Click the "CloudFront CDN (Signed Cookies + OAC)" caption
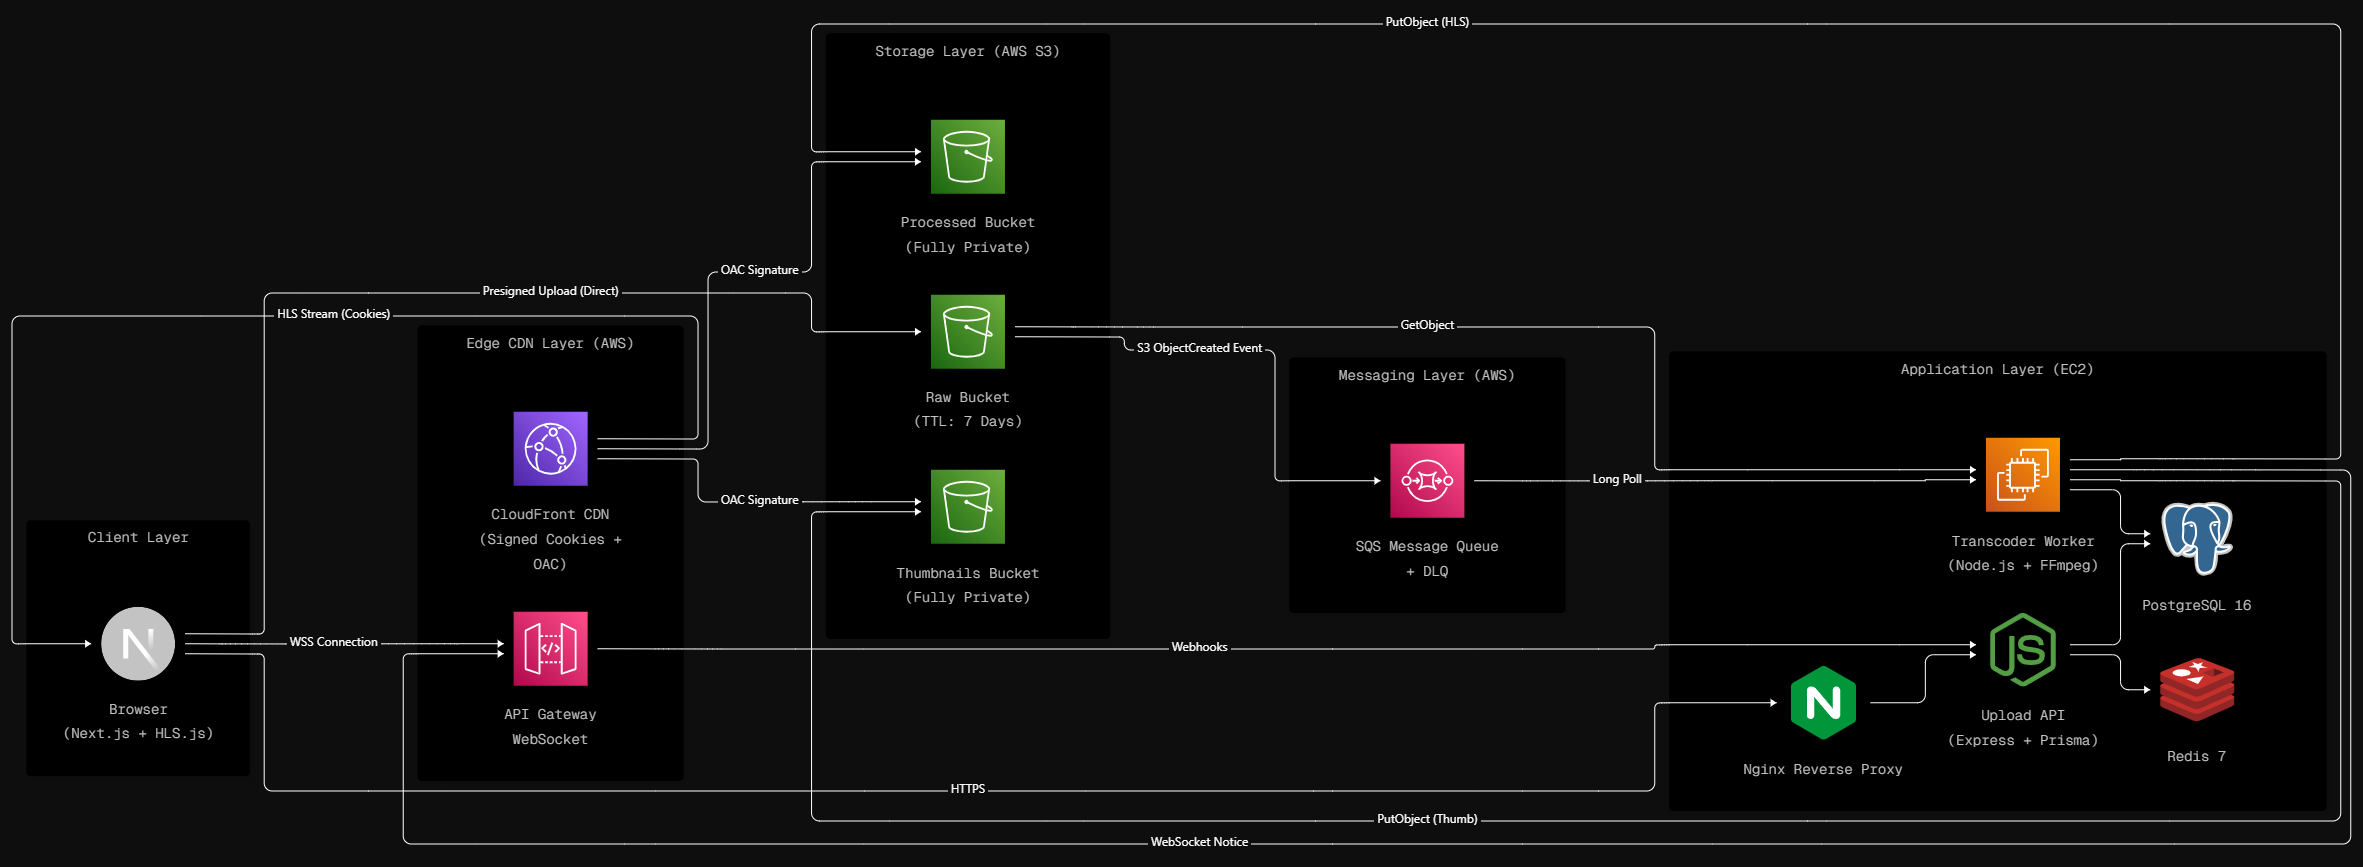Screen dimensions: 2363x867 pos(550,540)
